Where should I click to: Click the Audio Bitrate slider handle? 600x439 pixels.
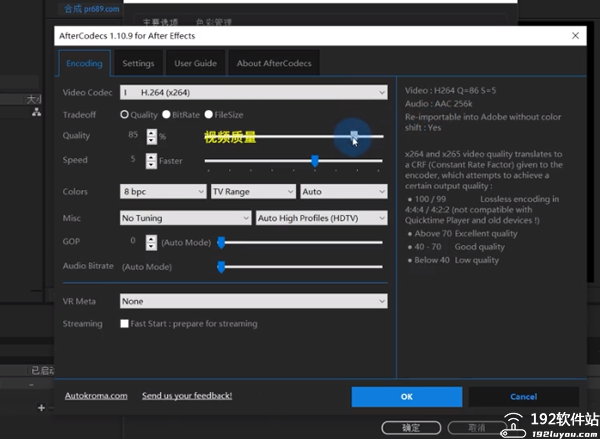pos(221,267)
